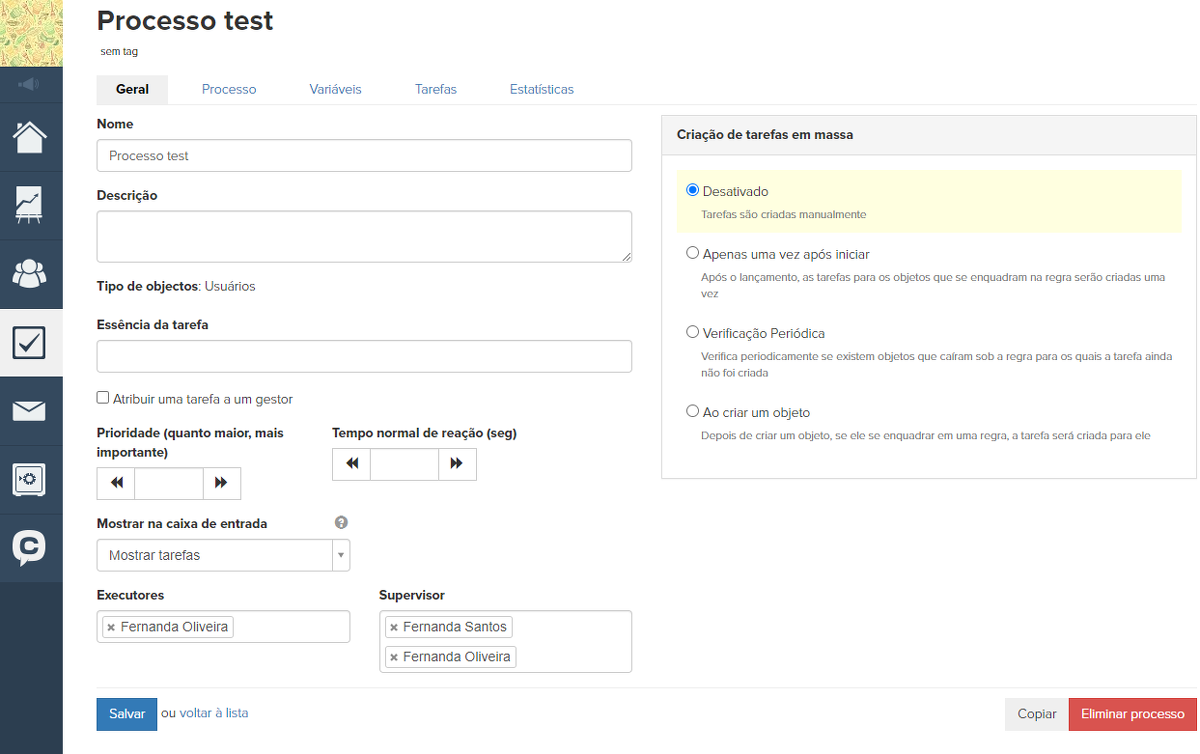Switch to the Estatísticas tab
This screenshot has width=1200, height=754.
click(541, 89)
